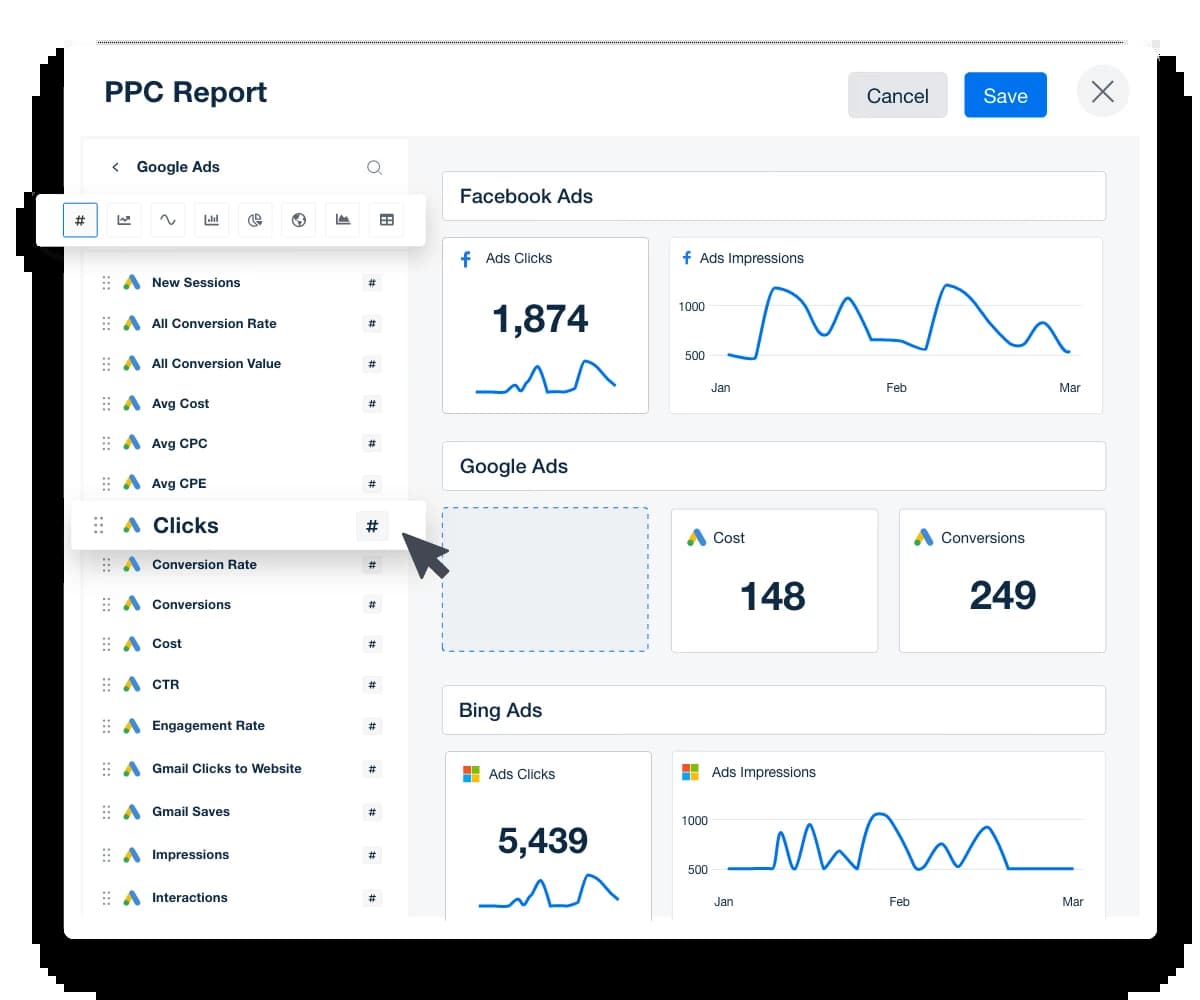The height and width of the screenshot is (1000, 1200).
Task: Select the Engagement Rate metric item
Action: pos(208,725)
